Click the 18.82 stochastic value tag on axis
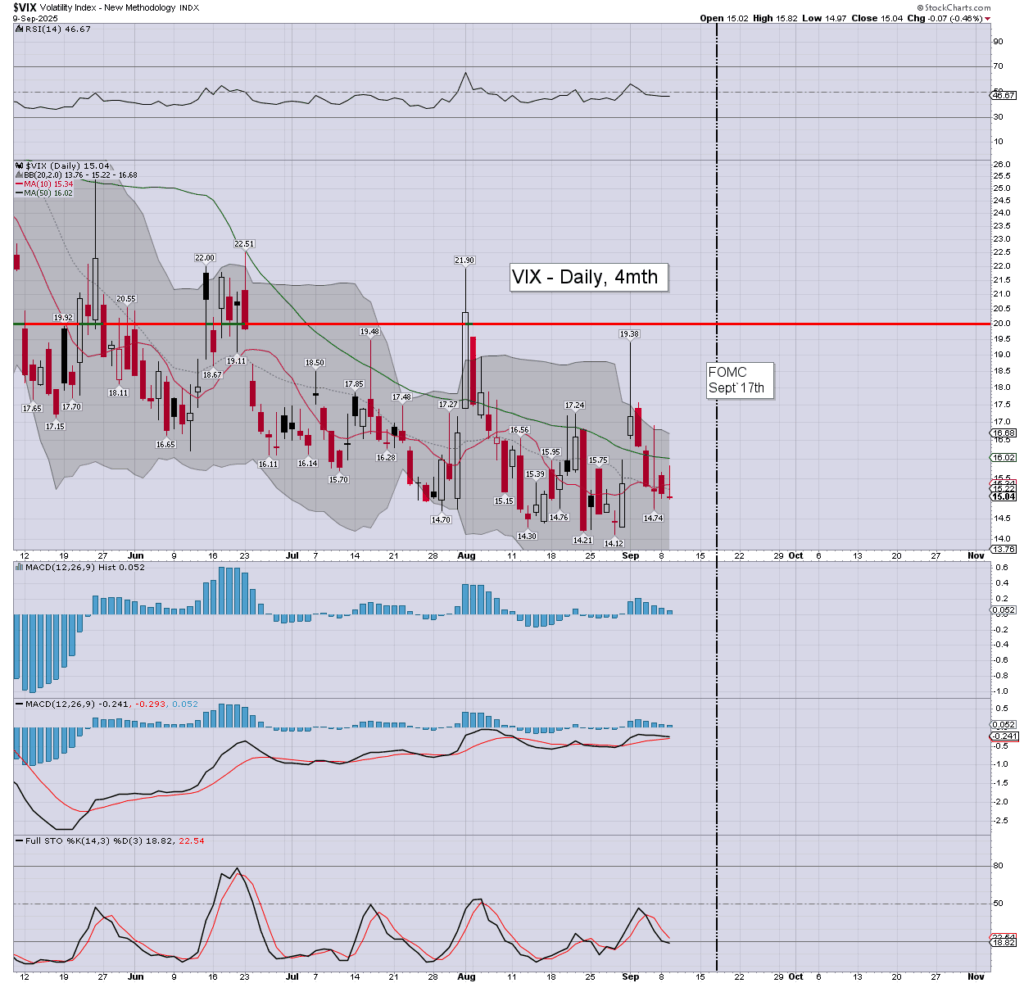 pos(1002,942)
